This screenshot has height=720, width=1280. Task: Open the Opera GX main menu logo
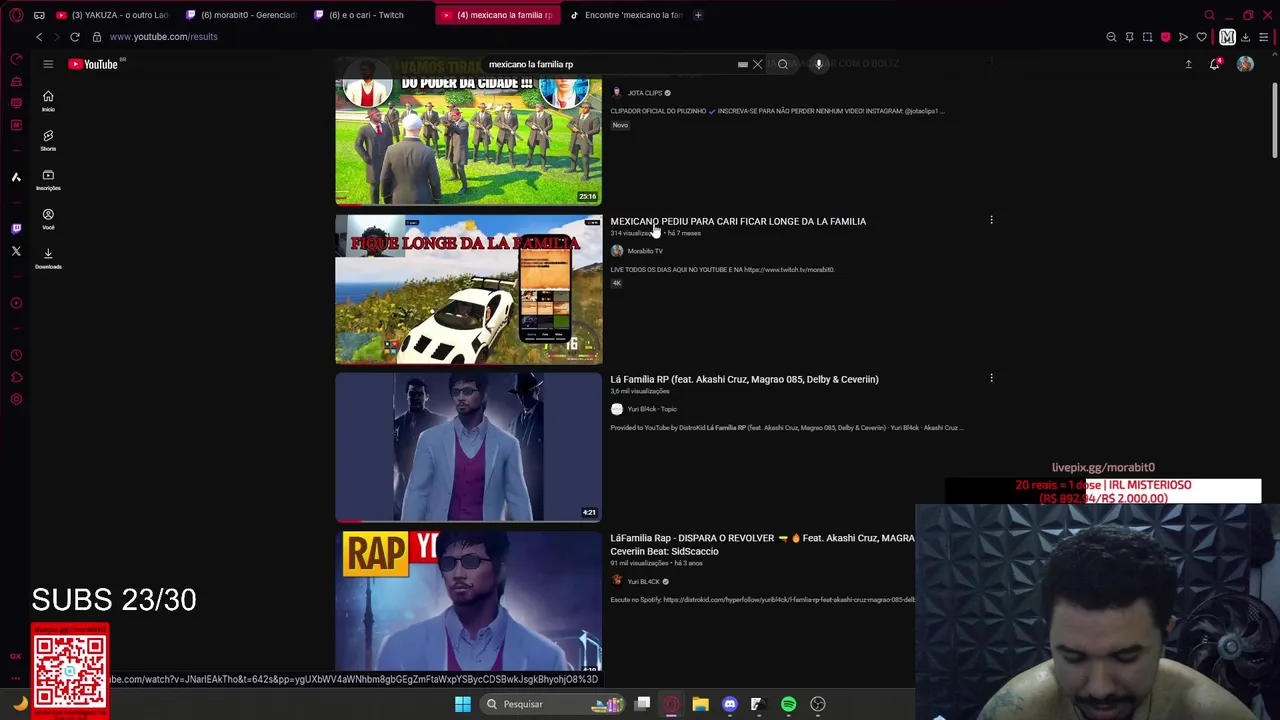pyautogui.click(x=16, y=15)
